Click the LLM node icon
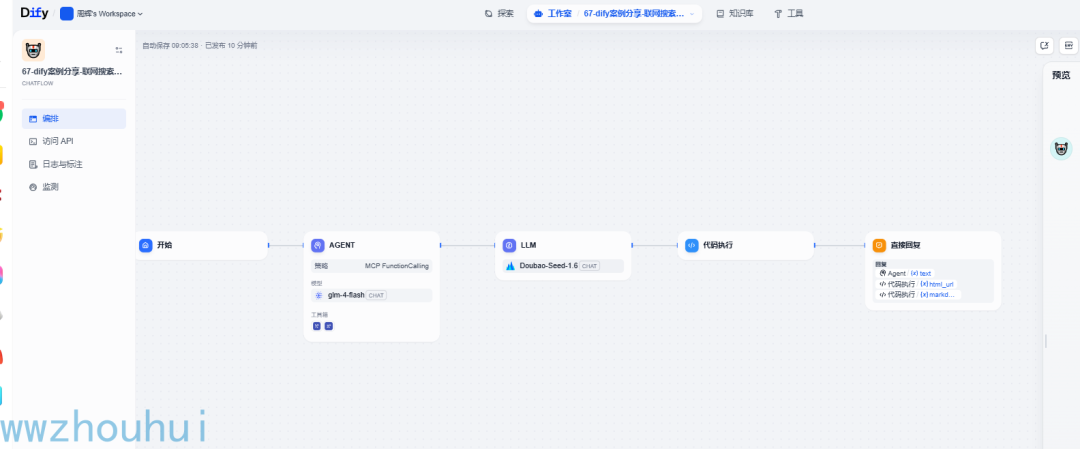 (x=509, y=245)
